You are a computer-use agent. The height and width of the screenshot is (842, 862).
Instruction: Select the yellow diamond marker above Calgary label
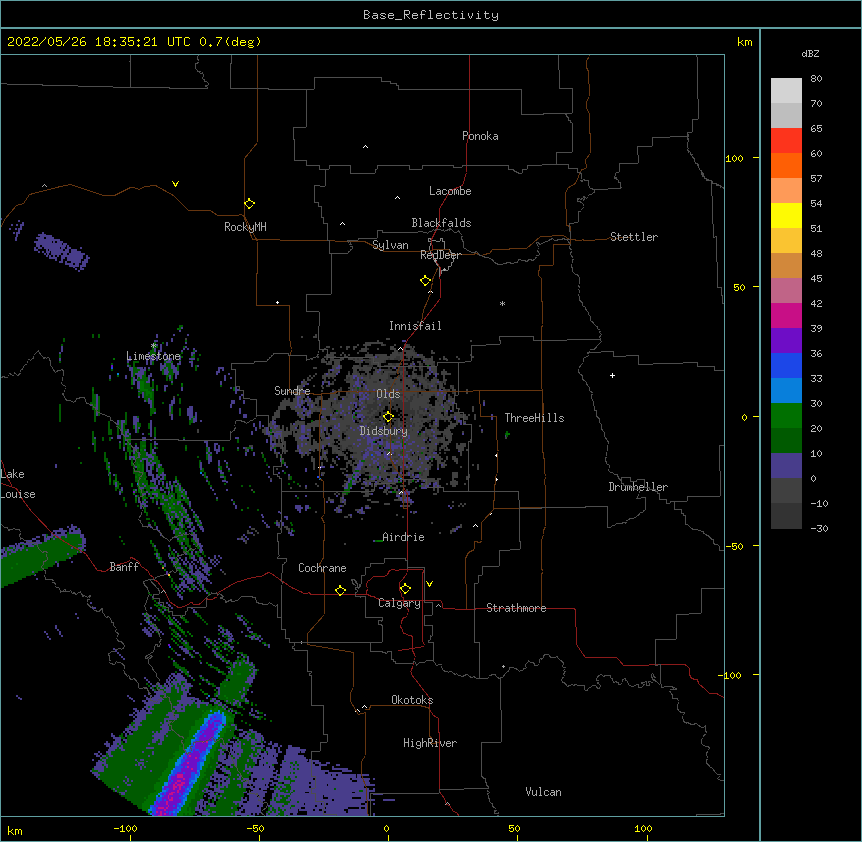point(405,589)
